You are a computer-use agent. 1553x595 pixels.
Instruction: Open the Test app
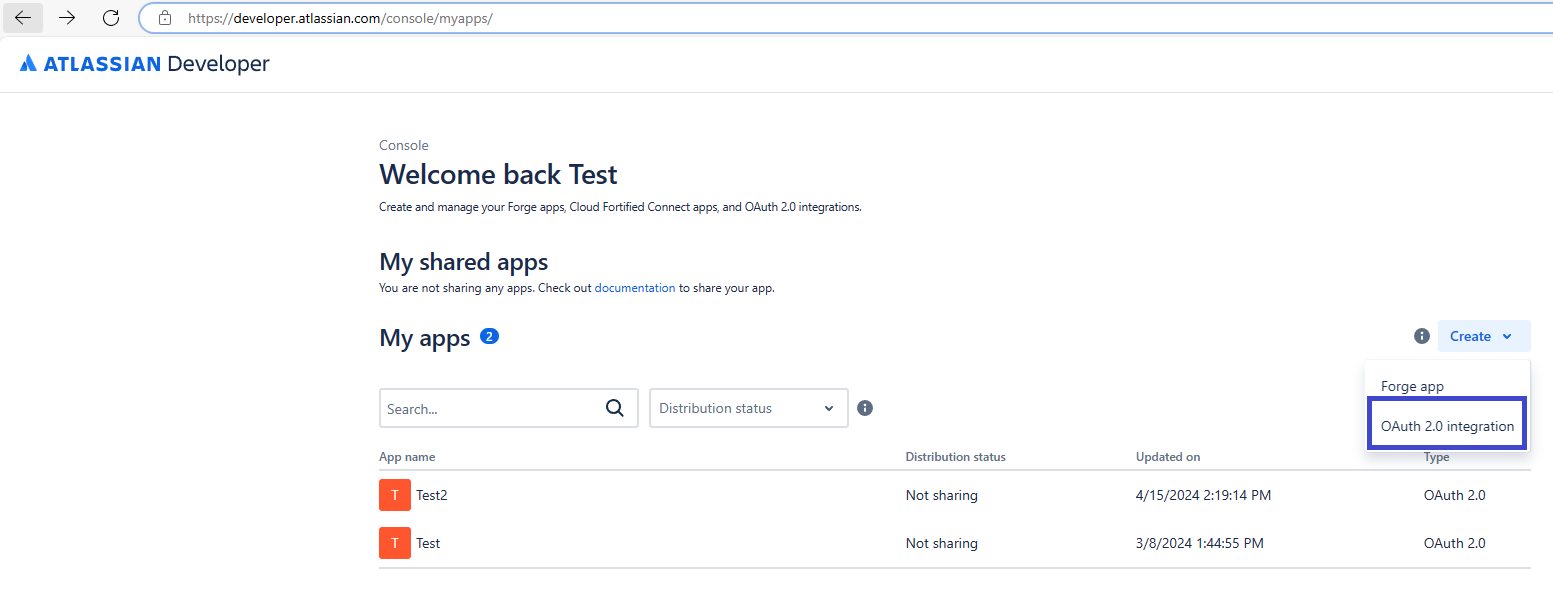(428, 543)
